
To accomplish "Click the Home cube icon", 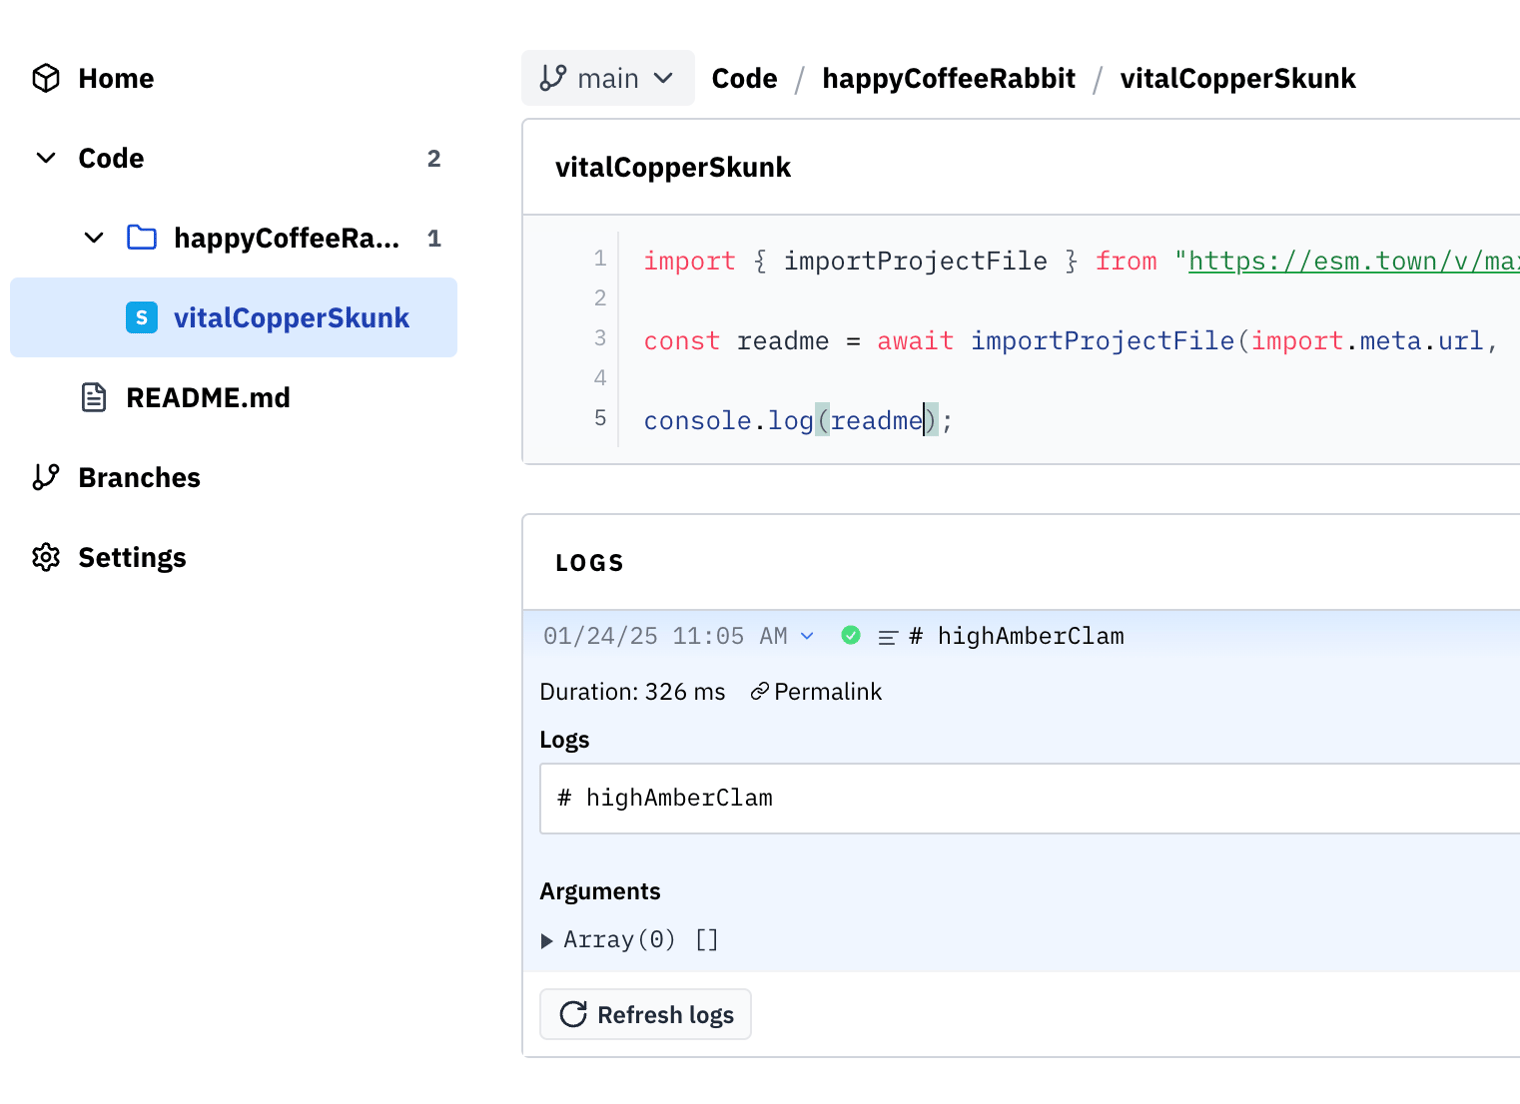I will (x=46, y=78).
